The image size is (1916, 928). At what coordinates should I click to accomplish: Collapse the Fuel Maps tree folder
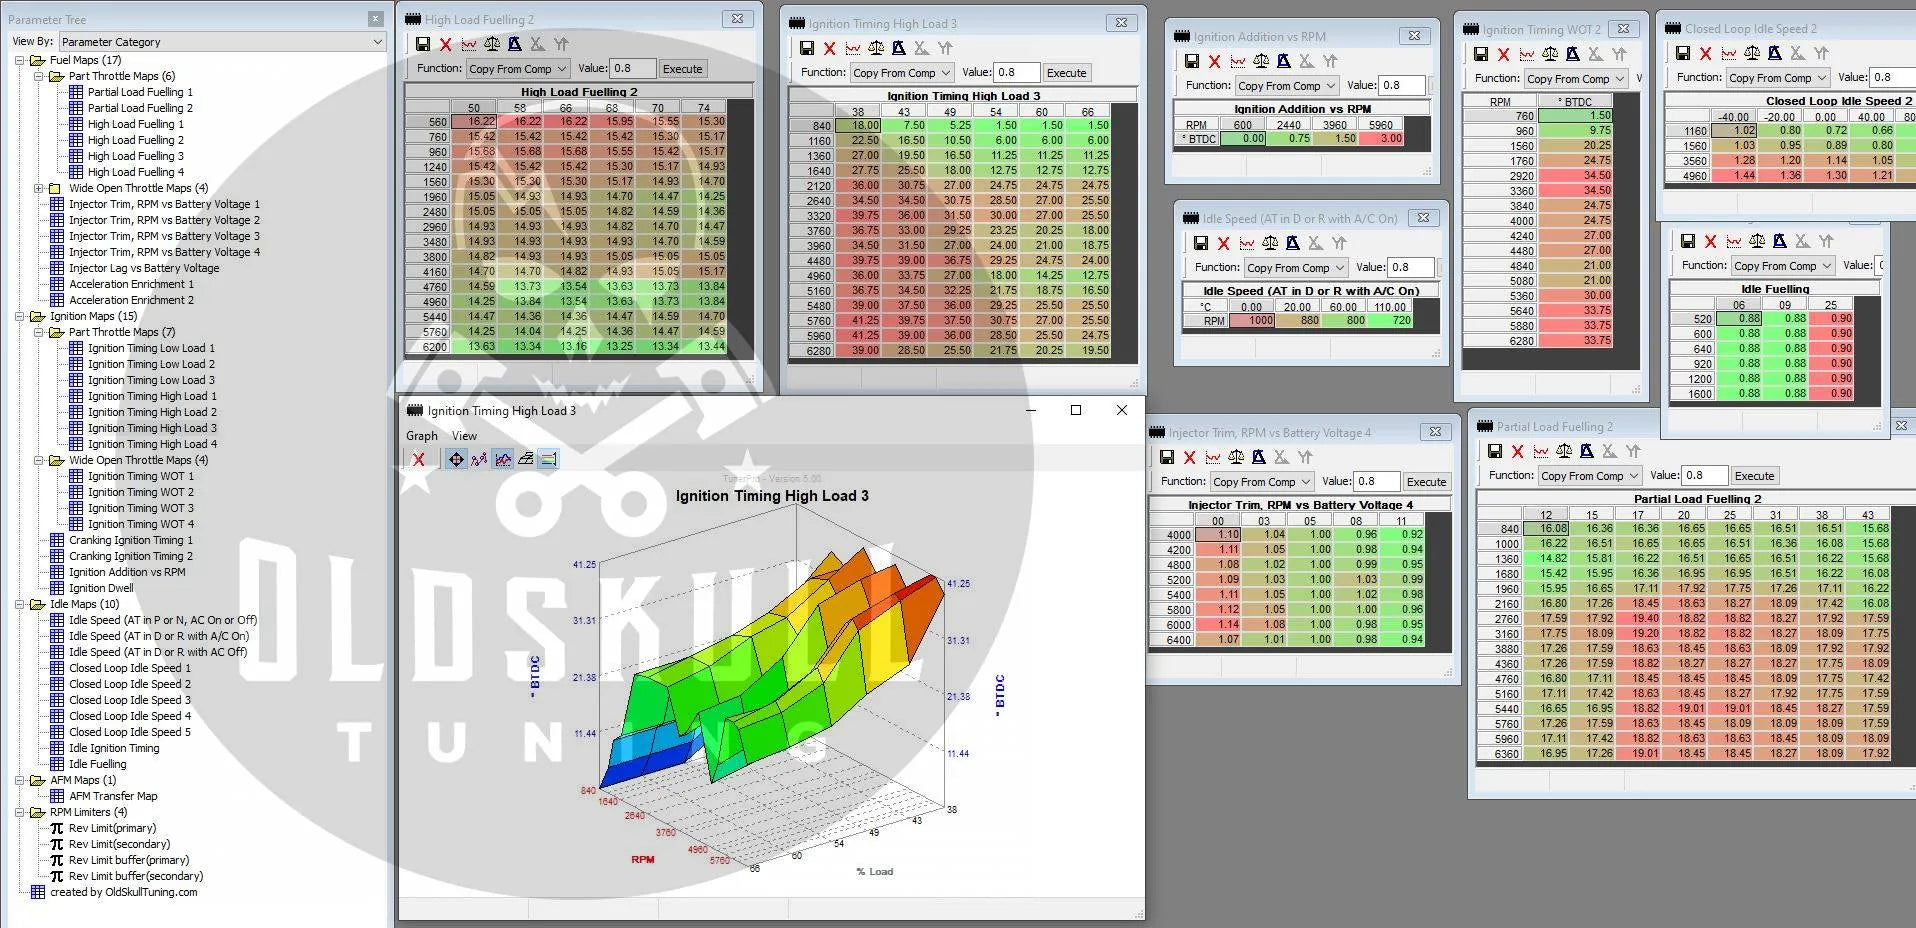click(x=20, y=60)
